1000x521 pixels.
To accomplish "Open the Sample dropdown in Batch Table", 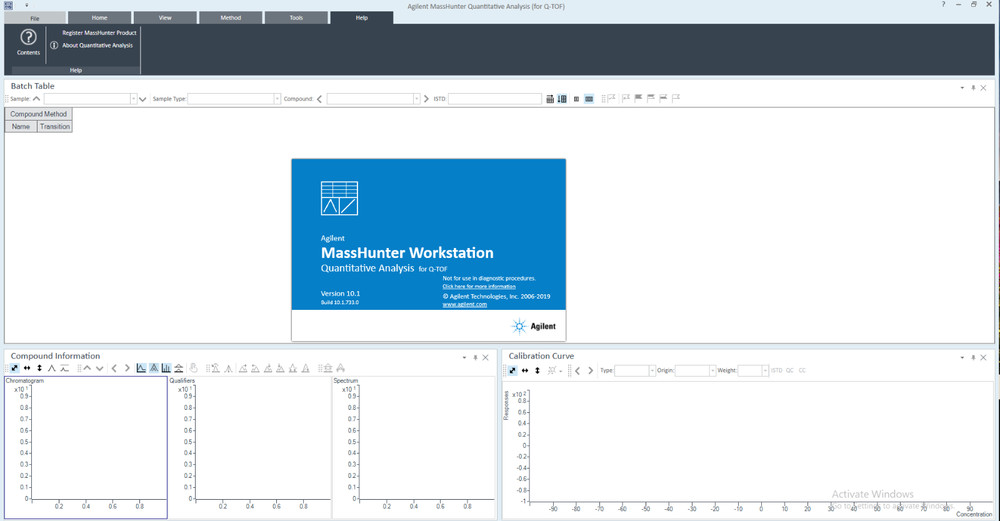I will [133, 99].
